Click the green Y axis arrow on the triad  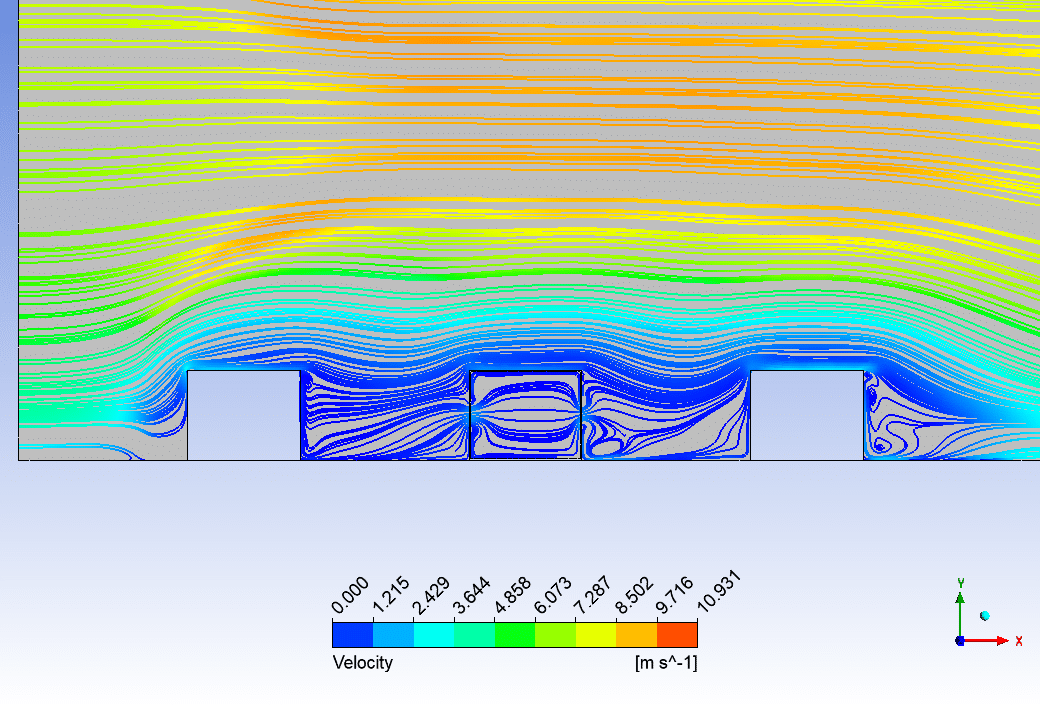click(960, 598)
